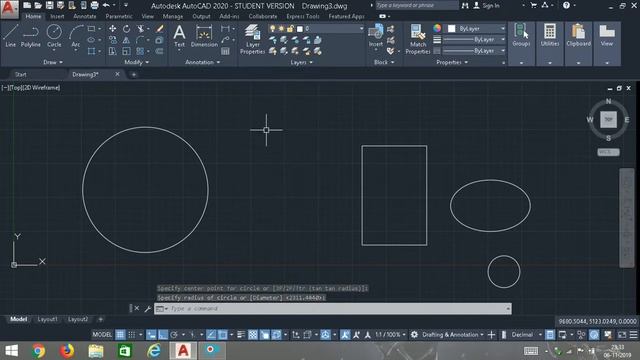Toggle lineweight display in status bar

[x=241, y=335]
